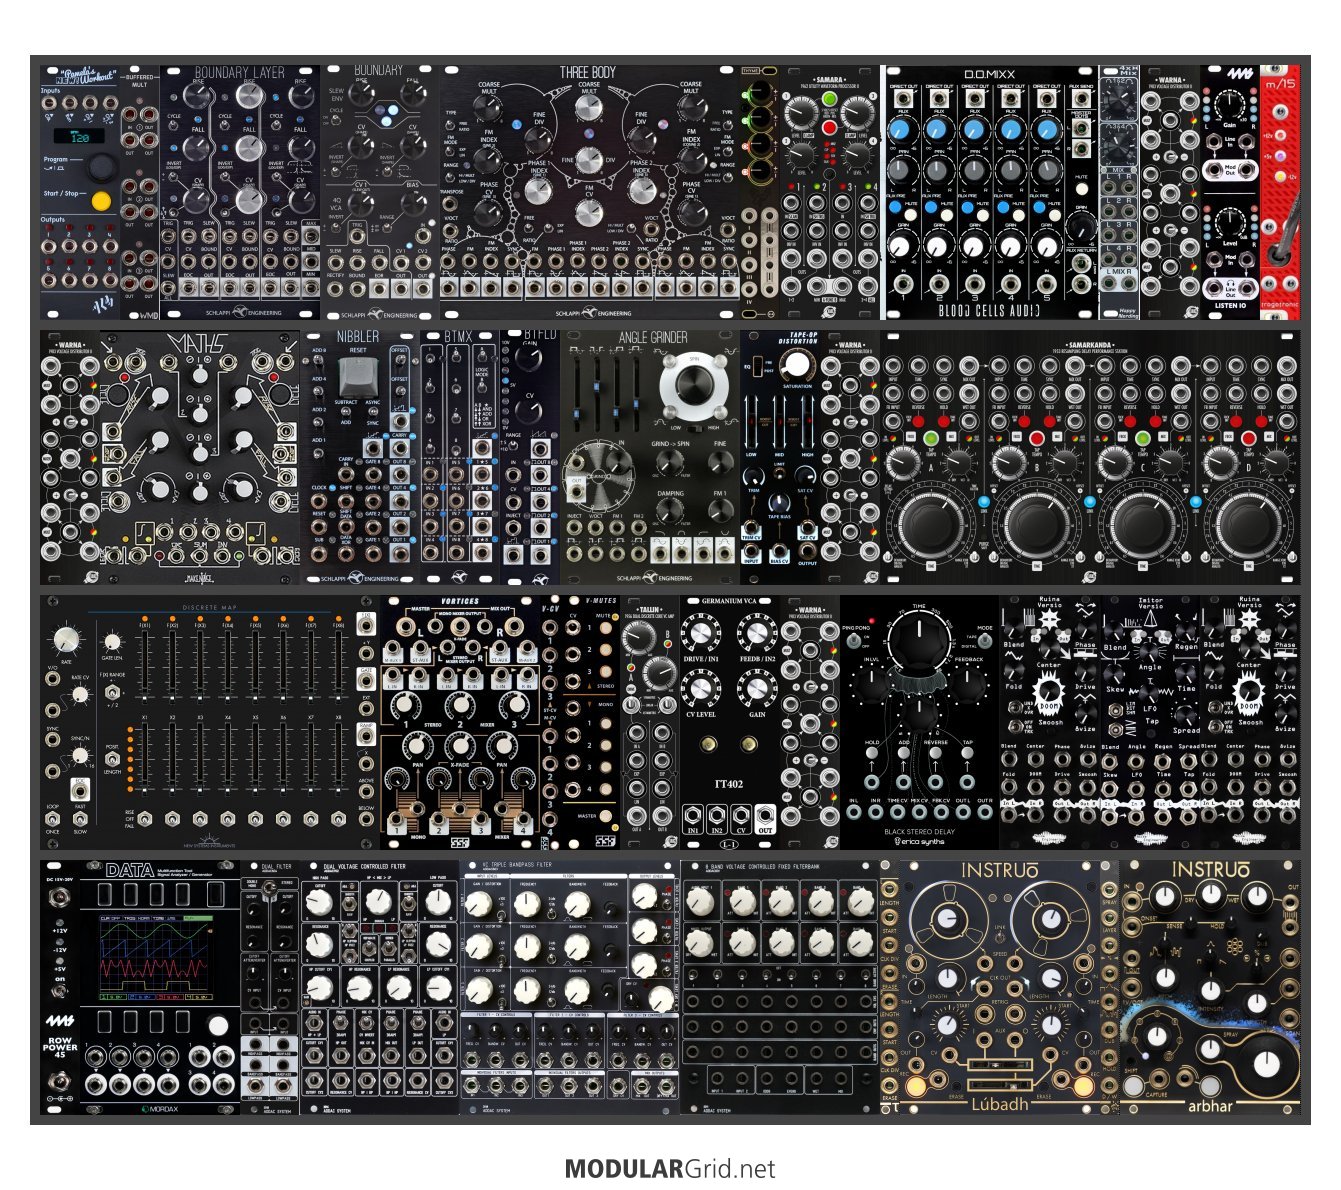Click the Drive / IN1 knob on Germanium VCA
This screenshot has width=1341, height=1190.
tap(701, 634)
